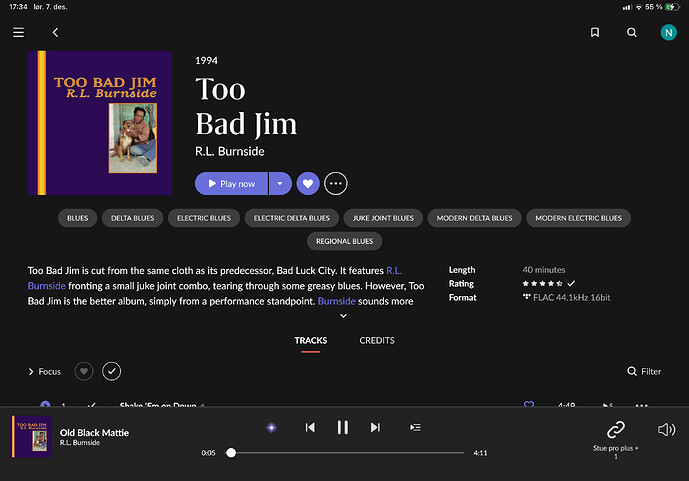Screen dimensions: 689x481
Task: Click the 40 minutes length value
Action: [x=544, y=270]
